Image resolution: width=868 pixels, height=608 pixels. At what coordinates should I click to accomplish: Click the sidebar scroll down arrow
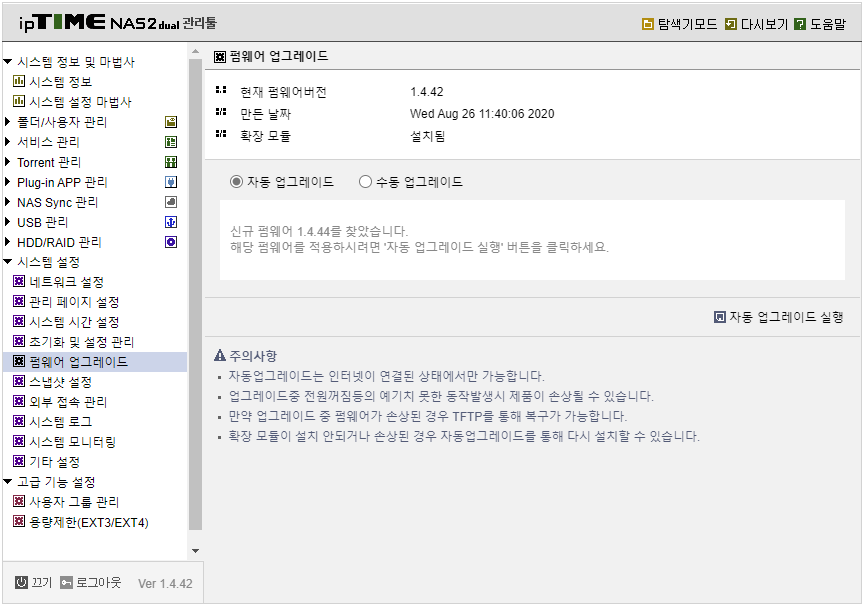[195, 551]
